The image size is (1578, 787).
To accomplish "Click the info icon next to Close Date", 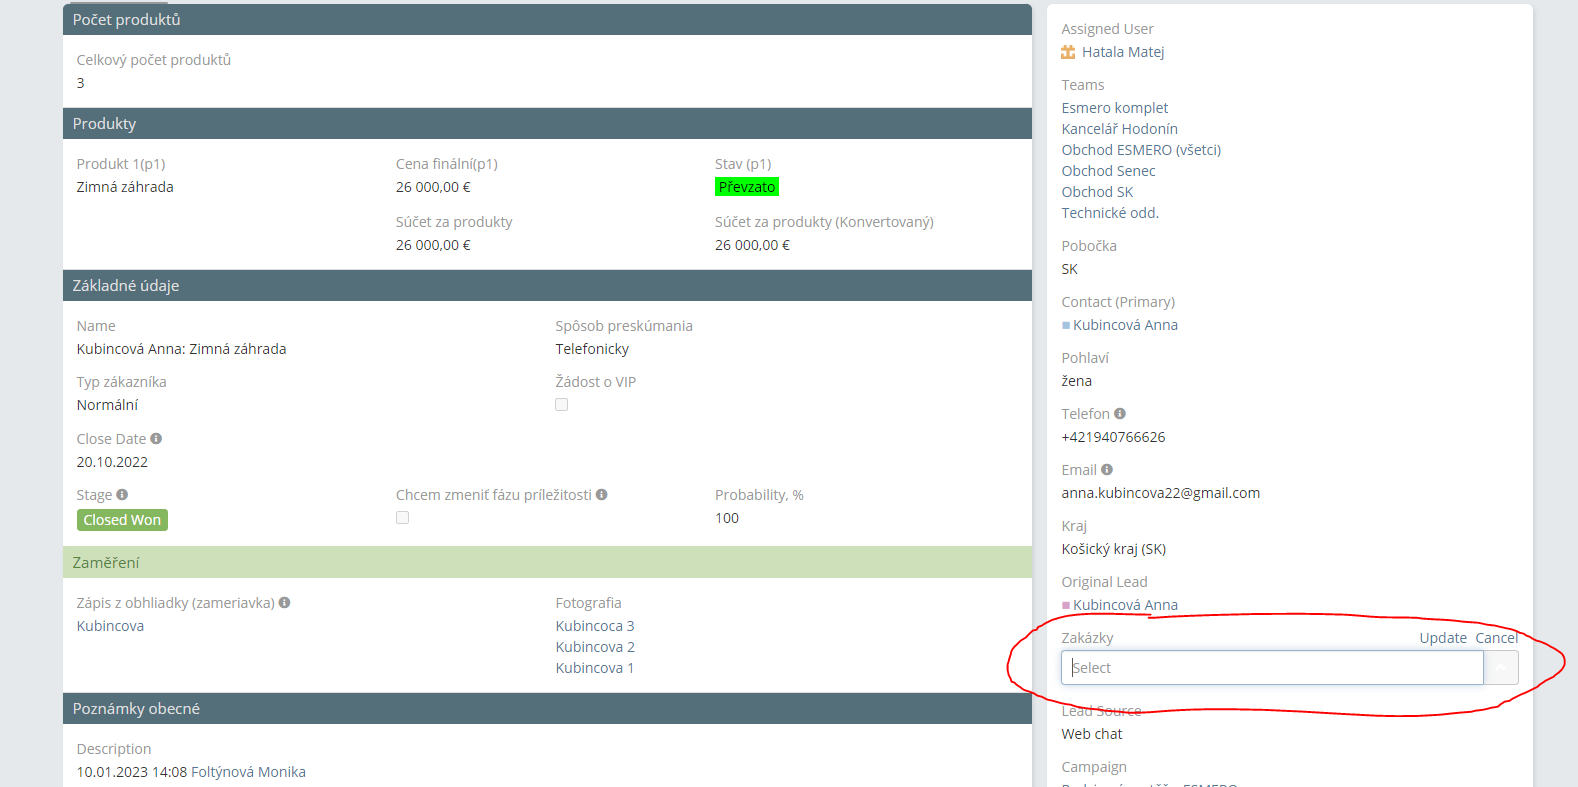I will pos(156,439).
